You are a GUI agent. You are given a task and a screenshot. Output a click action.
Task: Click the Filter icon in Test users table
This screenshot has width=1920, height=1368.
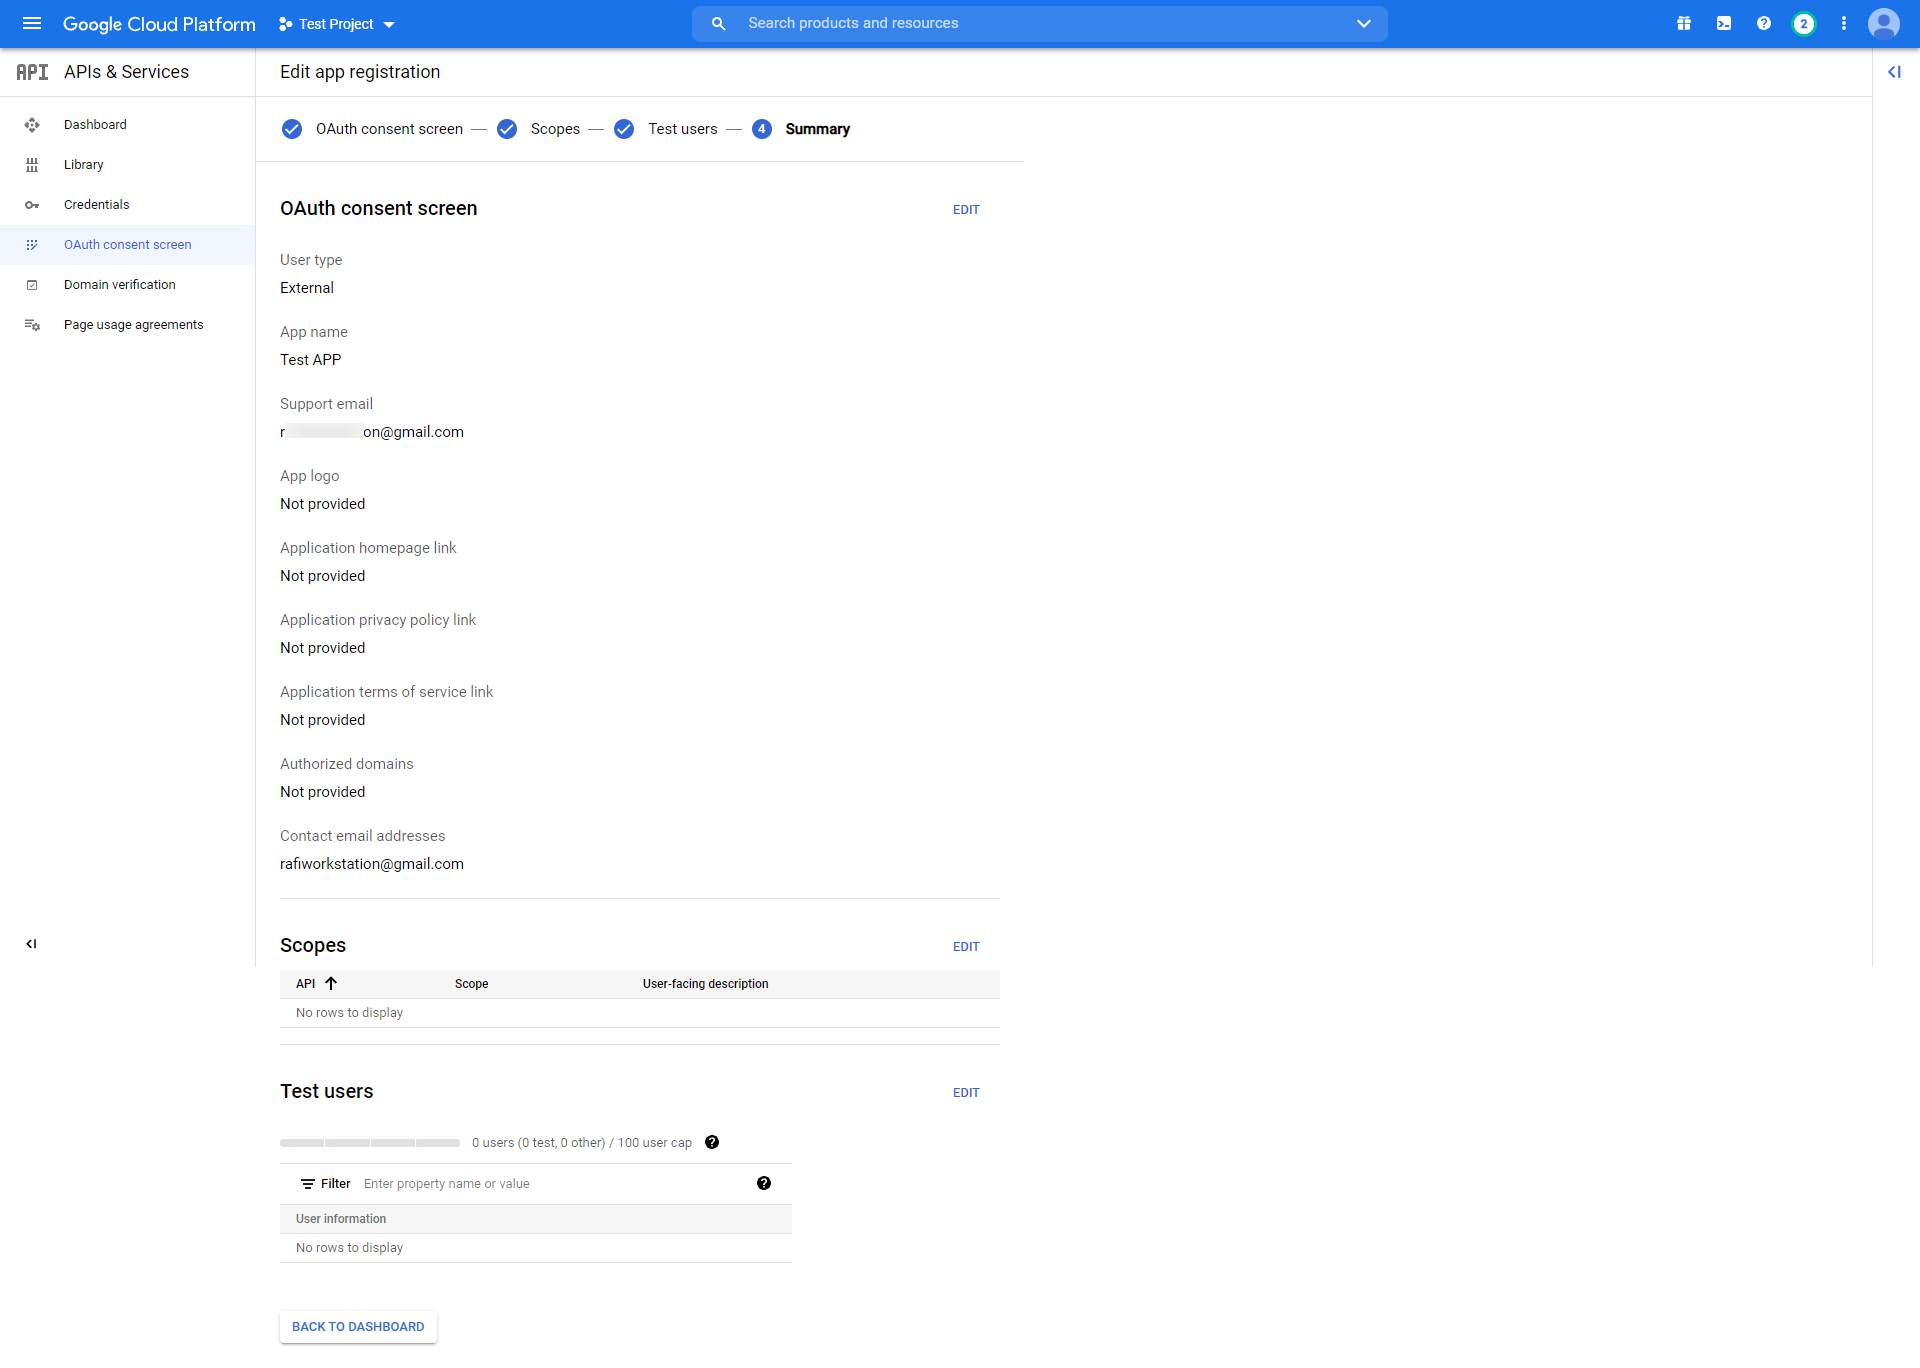point(310,1183)
